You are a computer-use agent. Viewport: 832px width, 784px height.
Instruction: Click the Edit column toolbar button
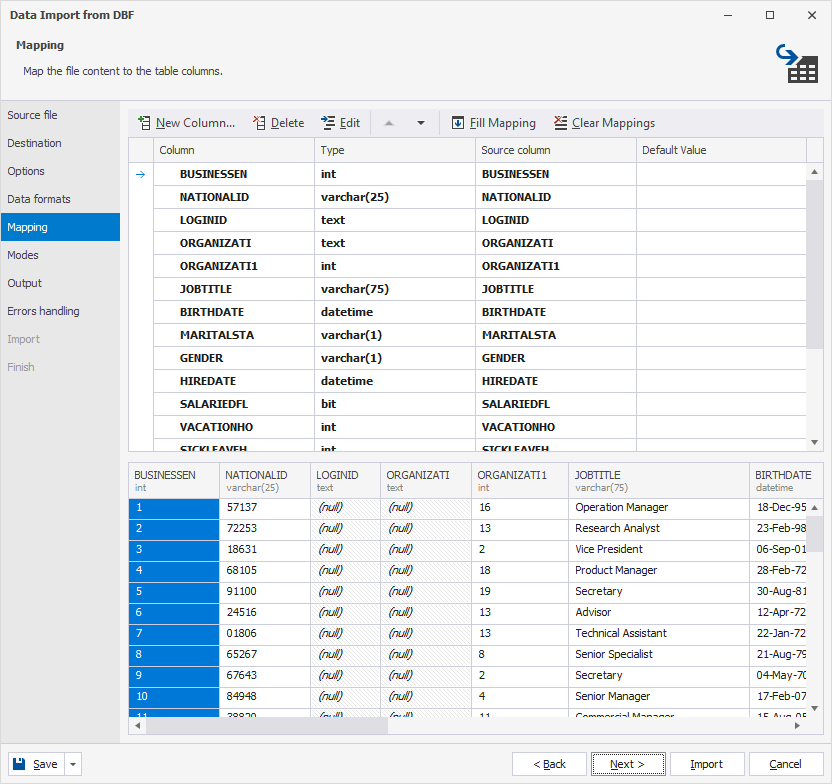341,123
